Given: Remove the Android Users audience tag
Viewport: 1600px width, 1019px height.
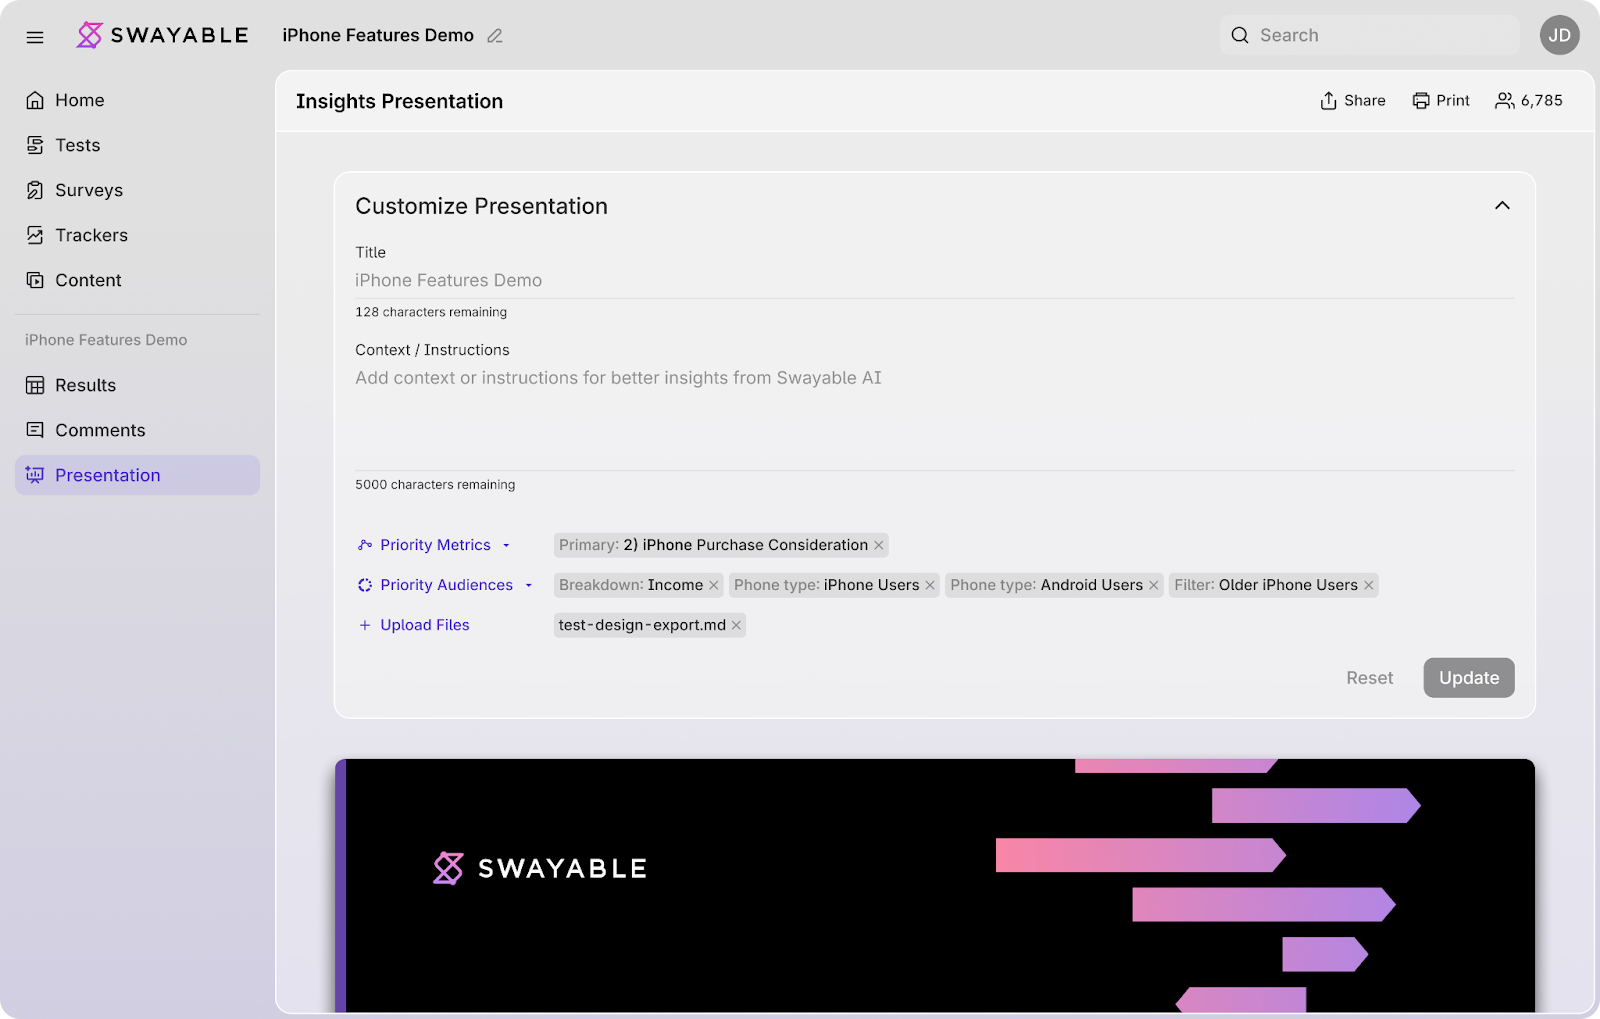Looking at the screenshot, I should tap(1153, 585).
